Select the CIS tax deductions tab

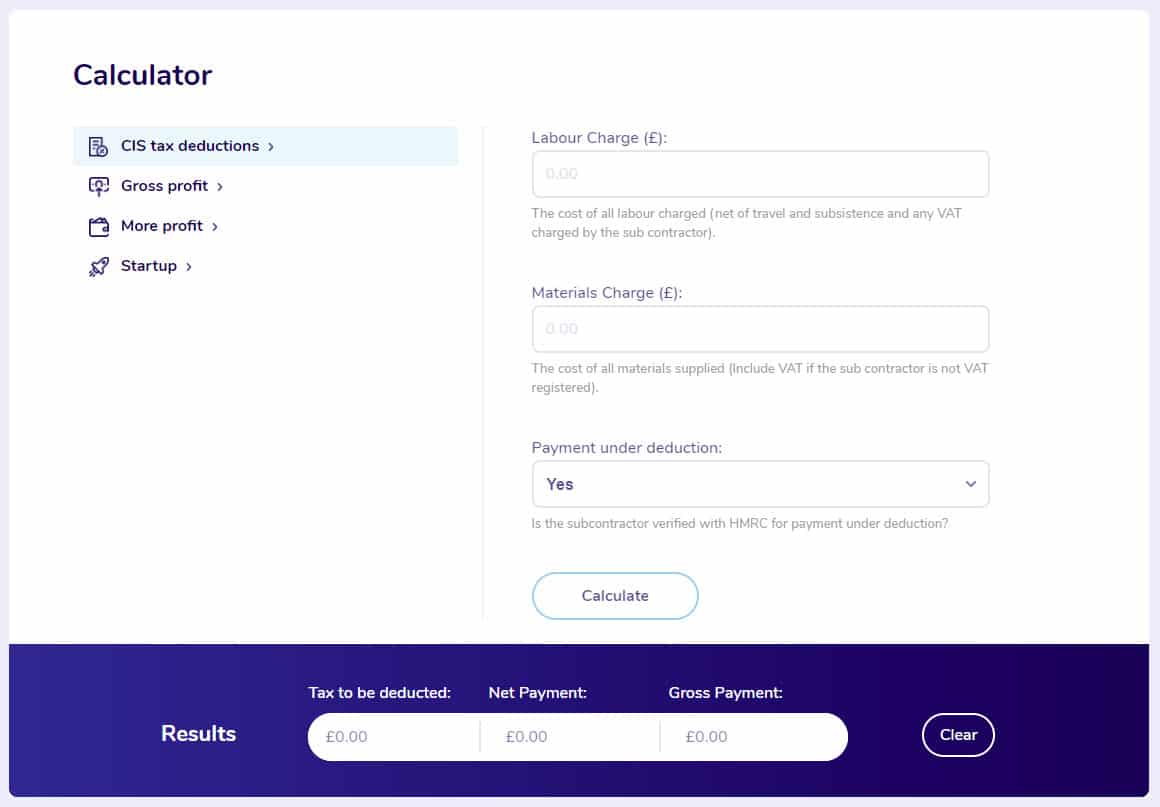click(266, 146)
